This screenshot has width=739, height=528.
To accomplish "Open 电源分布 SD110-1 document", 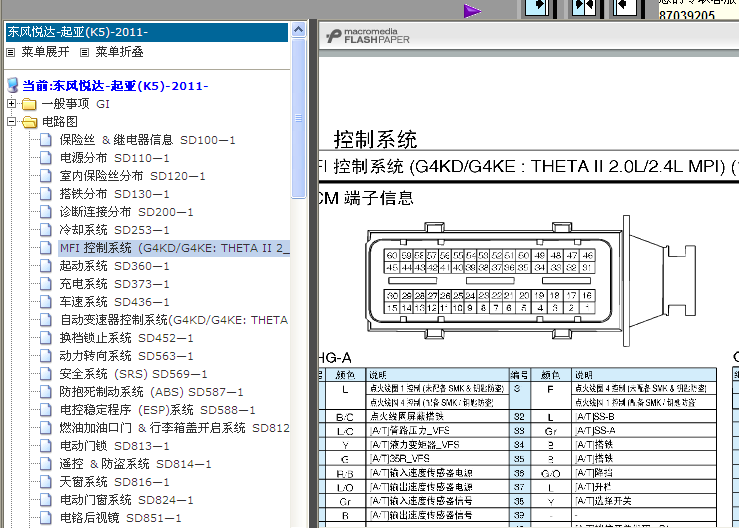I will click(114, 158).
